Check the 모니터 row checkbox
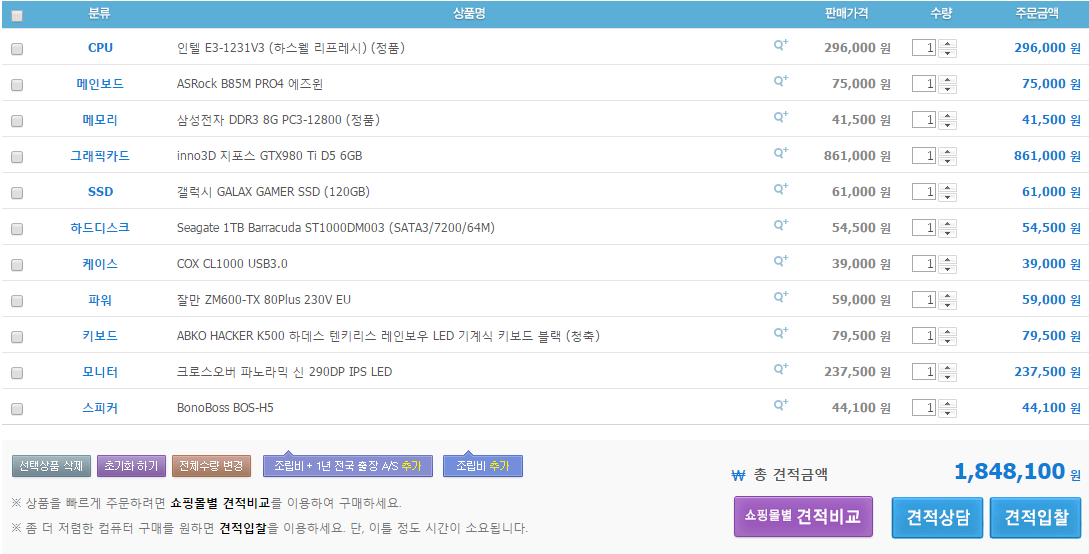The height and width of the screenshot is (554, 1089). tap(17, 373)
